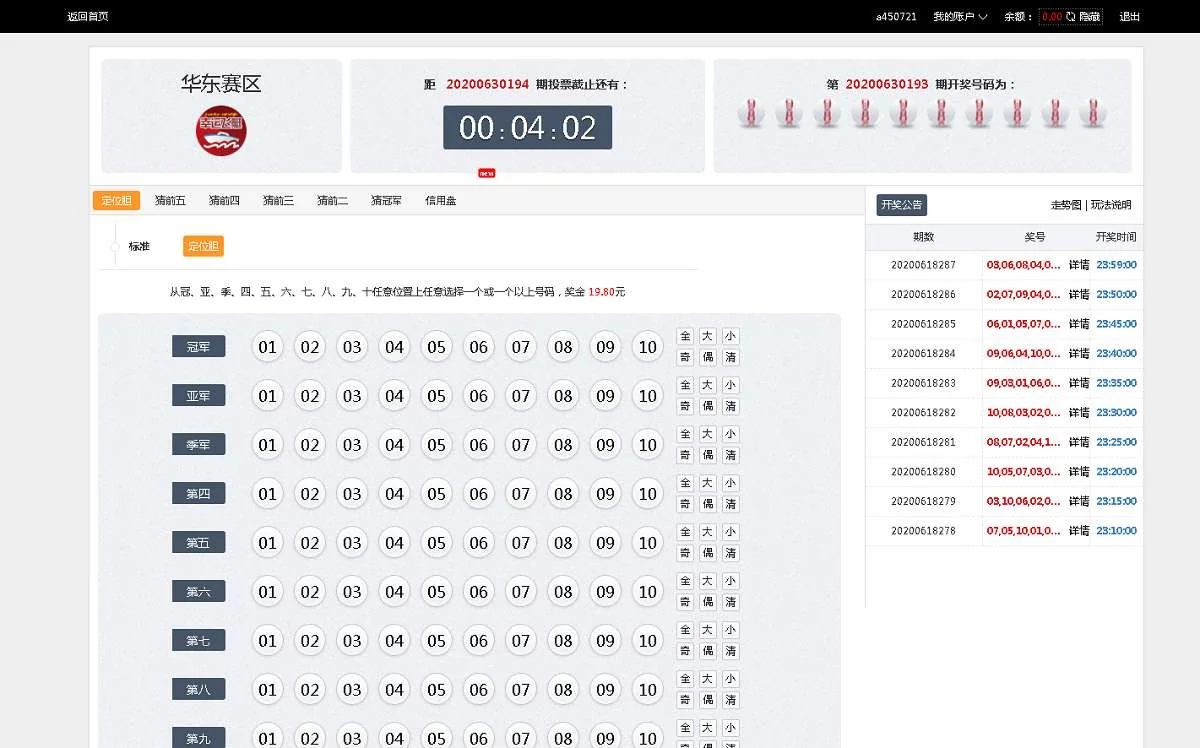1200x748 pixels.
Task: Toggle 全 (all) selection for the 冠军 row
Action: (x=685, y=336)
